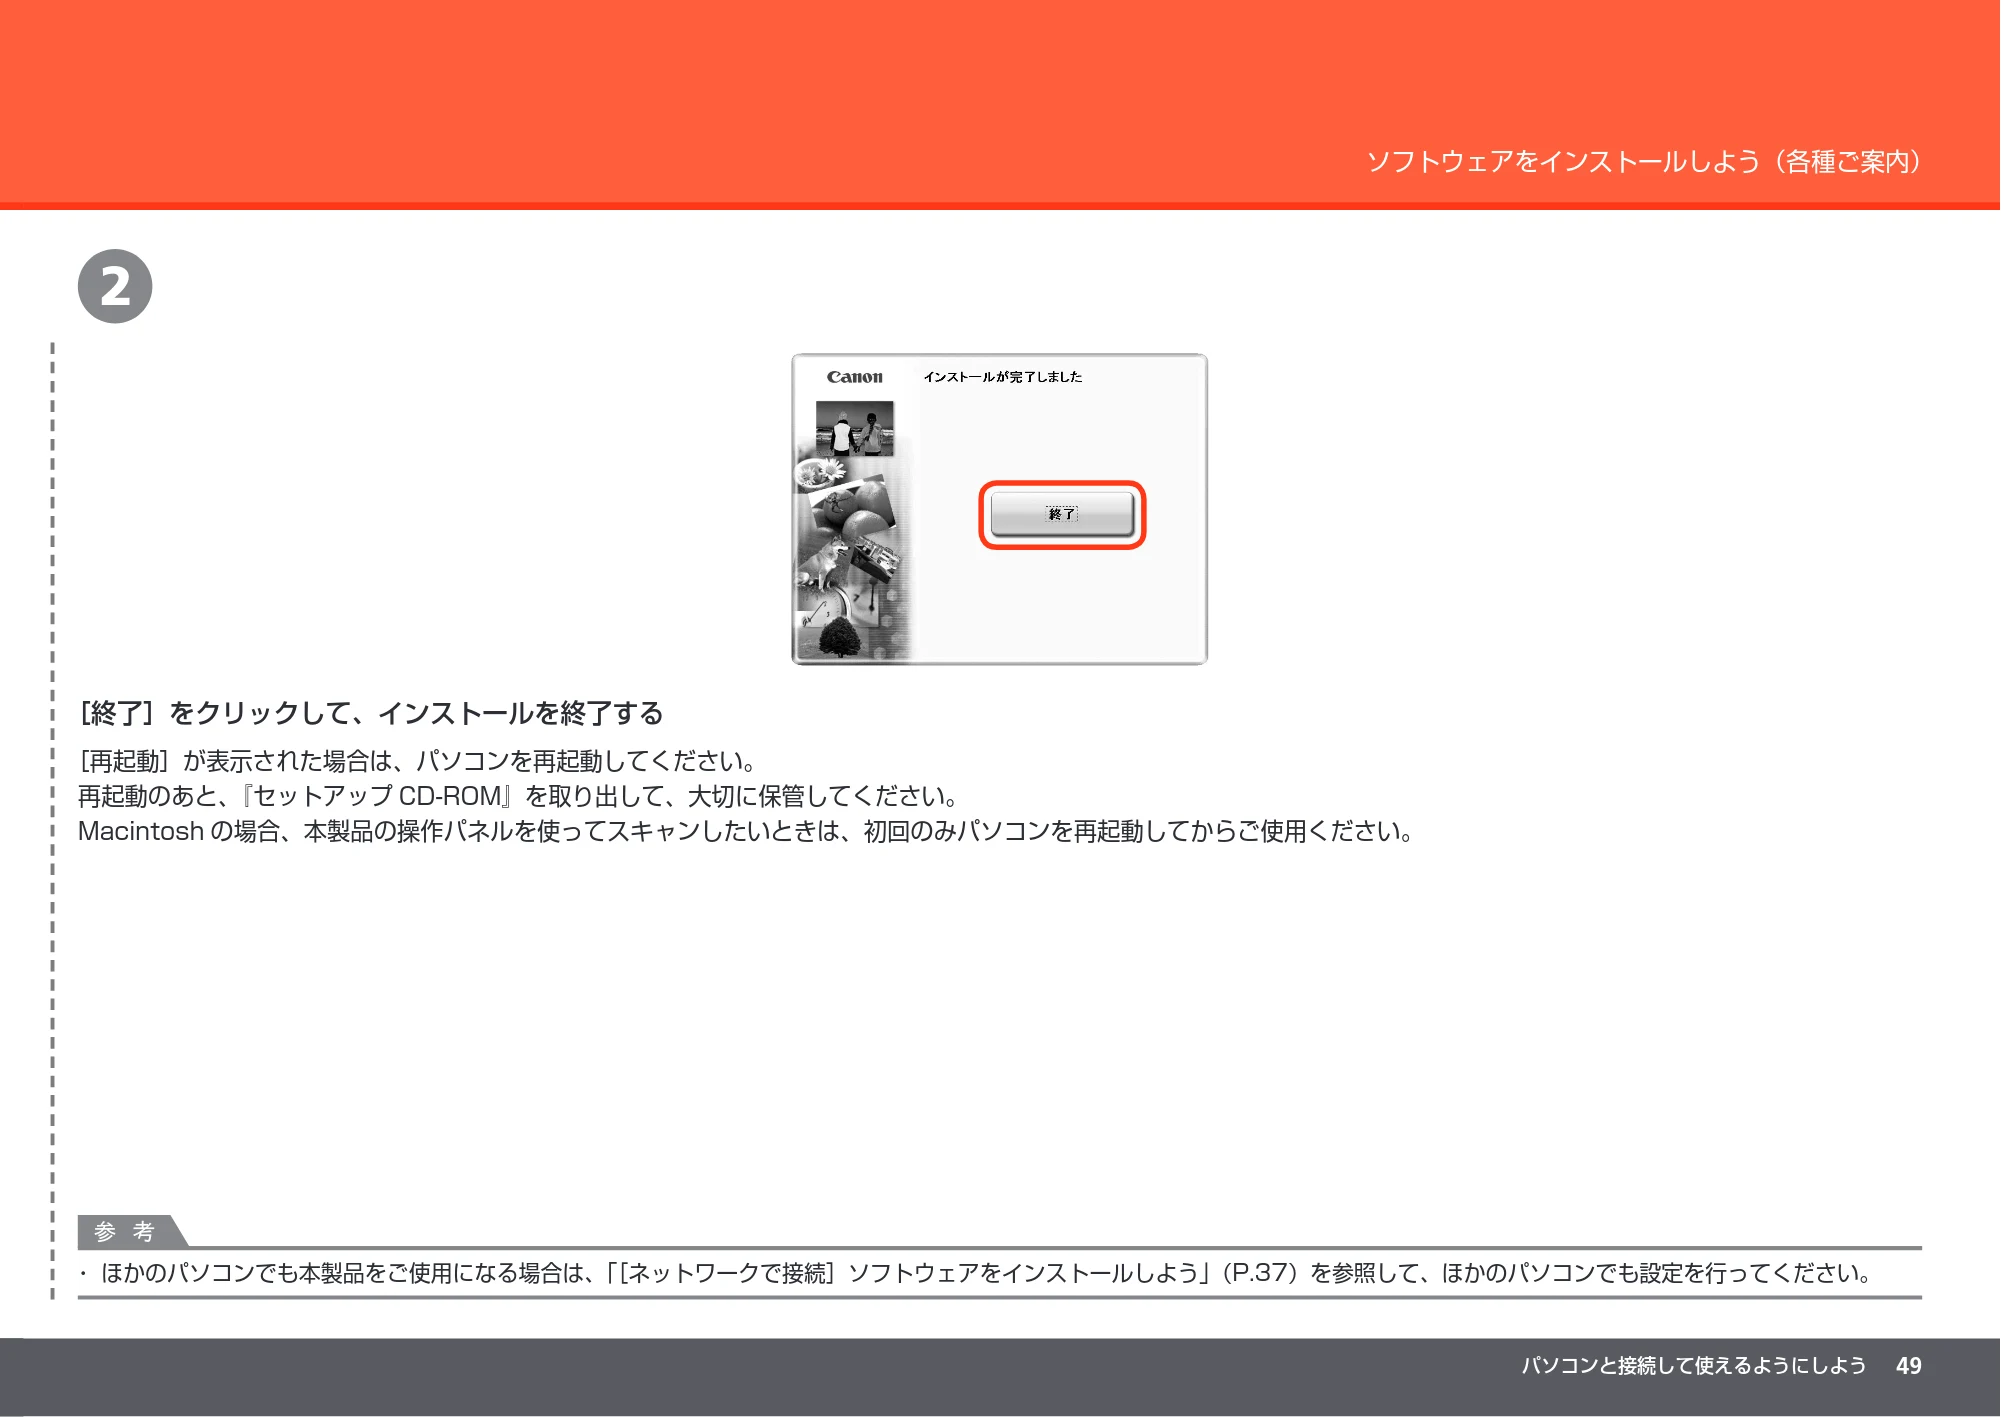Click the line starting with Macintosh の場合
This screenshot has width=2001, height=1417.
[747, 831]
